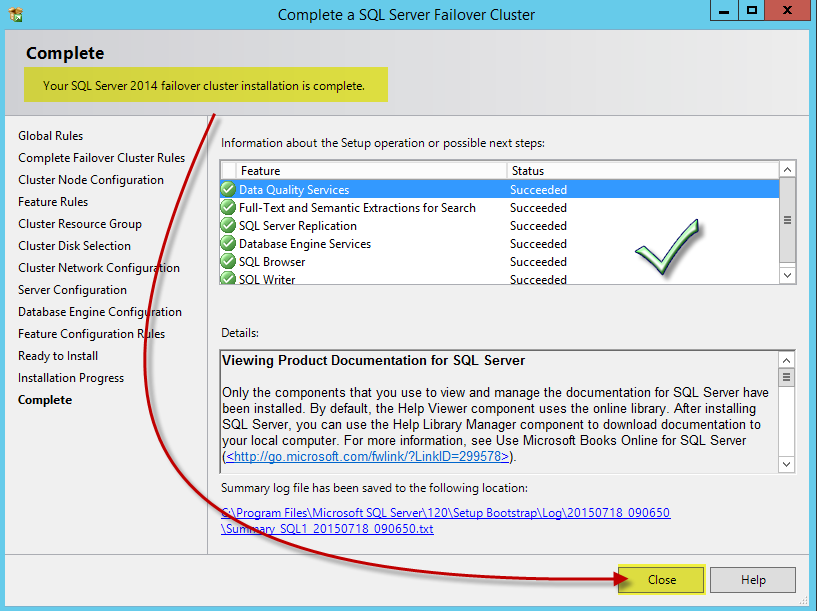Screen dimensions: 817x611
Task: Close the setup wizard with the Close button
Action: tap(661, 580)
